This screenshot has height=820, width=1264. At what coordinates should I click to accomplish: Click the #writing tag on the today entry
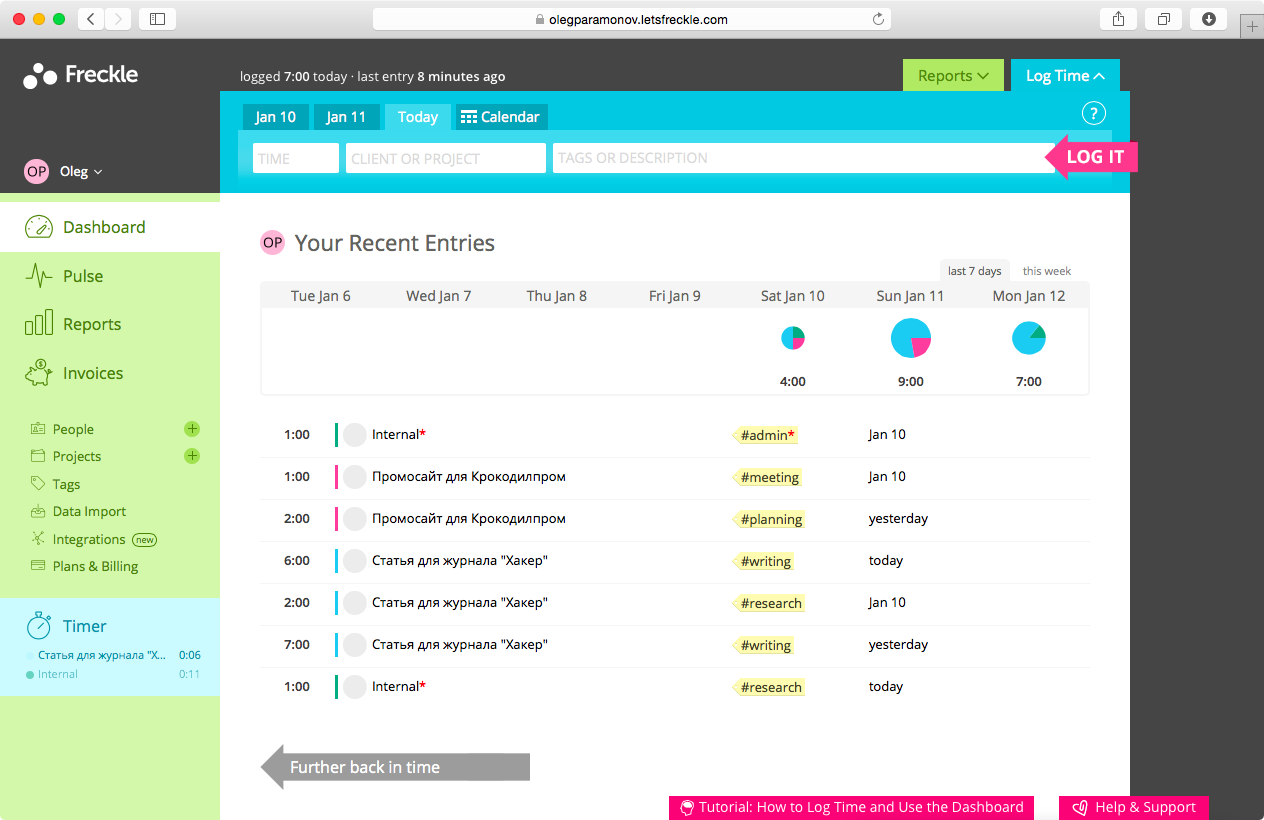765,561
